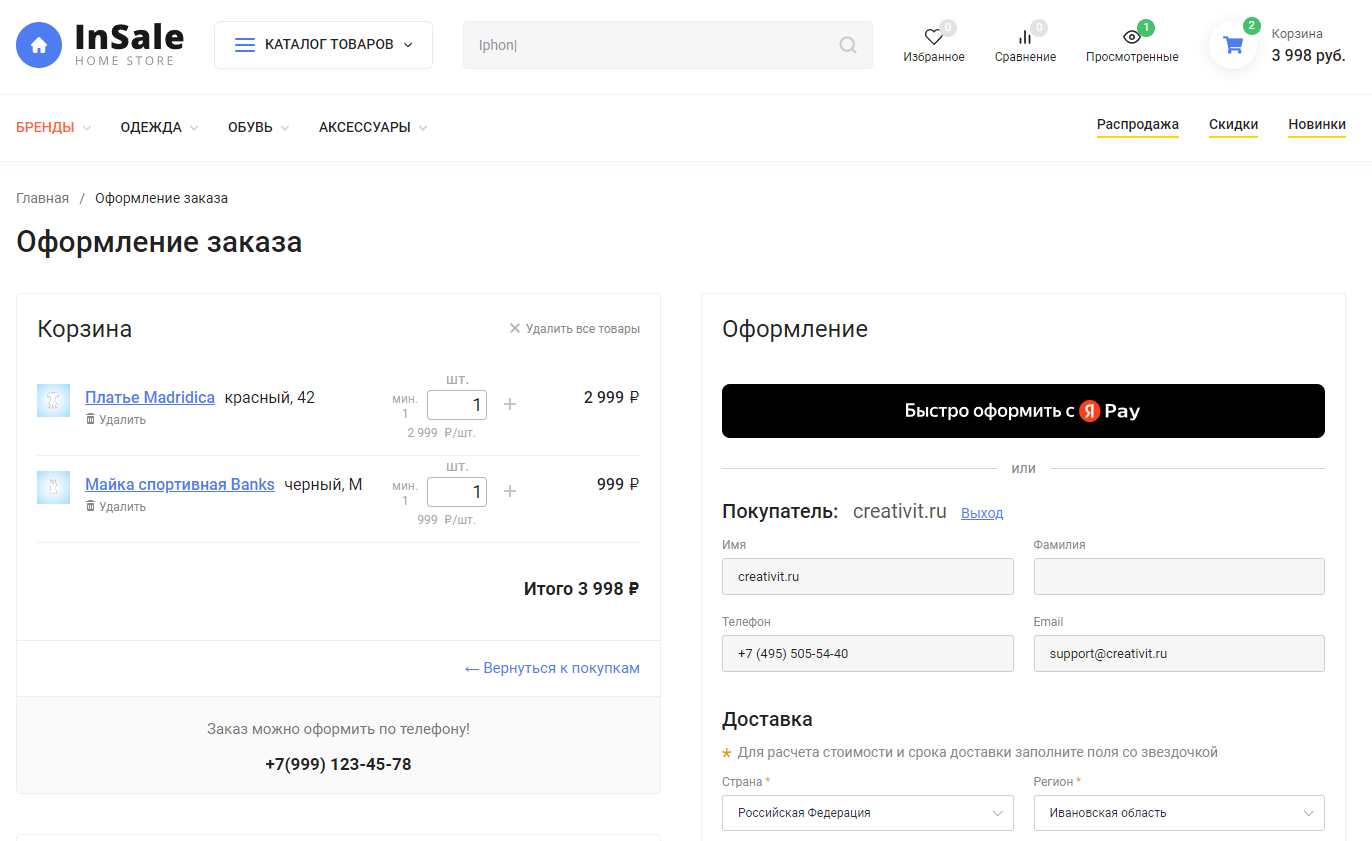1372x841 pixels.
Task: Click the Выход logout link
Action: (981, 513)
